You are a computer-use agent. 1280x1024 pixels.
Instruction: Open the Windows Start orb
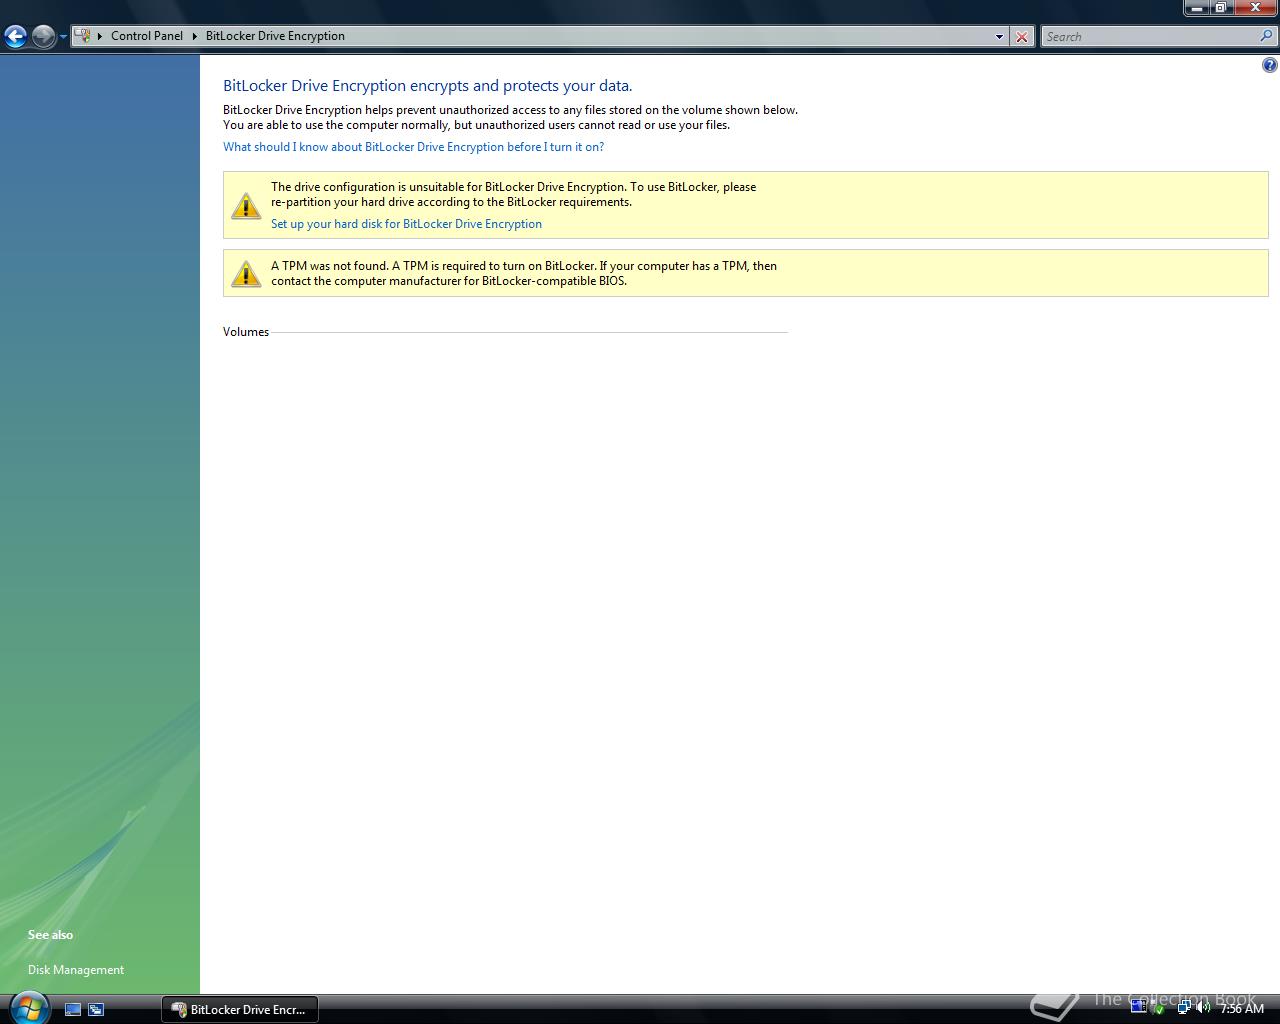(x=29, y=1007)
